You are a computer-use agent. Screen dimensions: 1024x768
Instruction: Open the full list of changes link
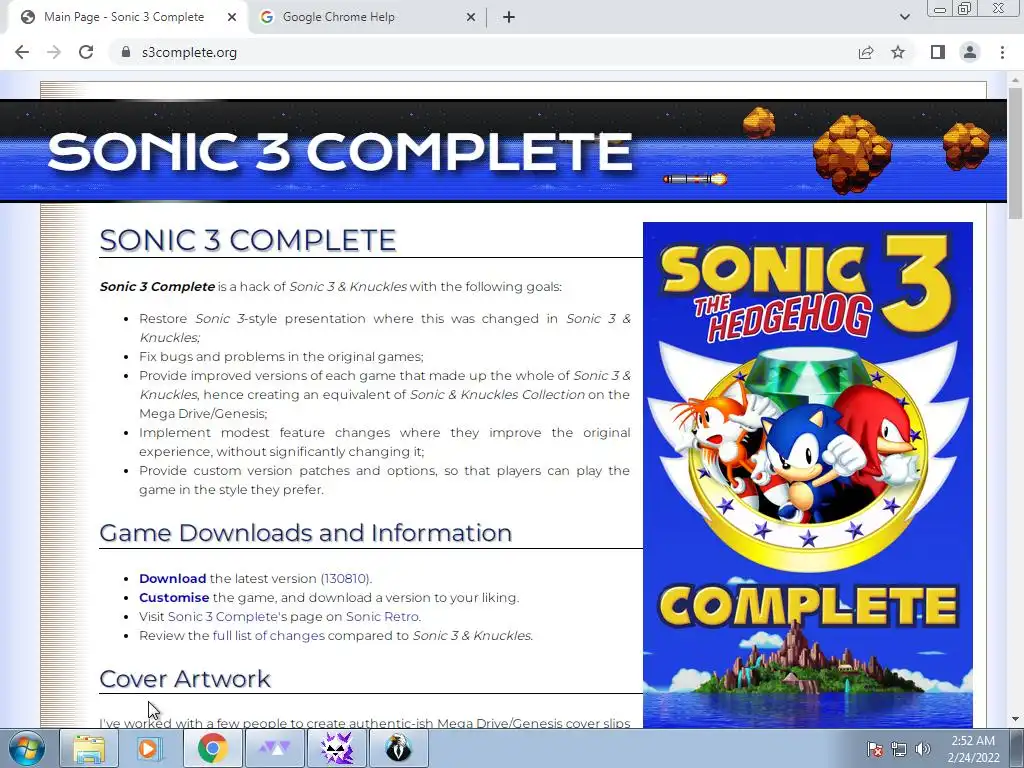[268, 635]
